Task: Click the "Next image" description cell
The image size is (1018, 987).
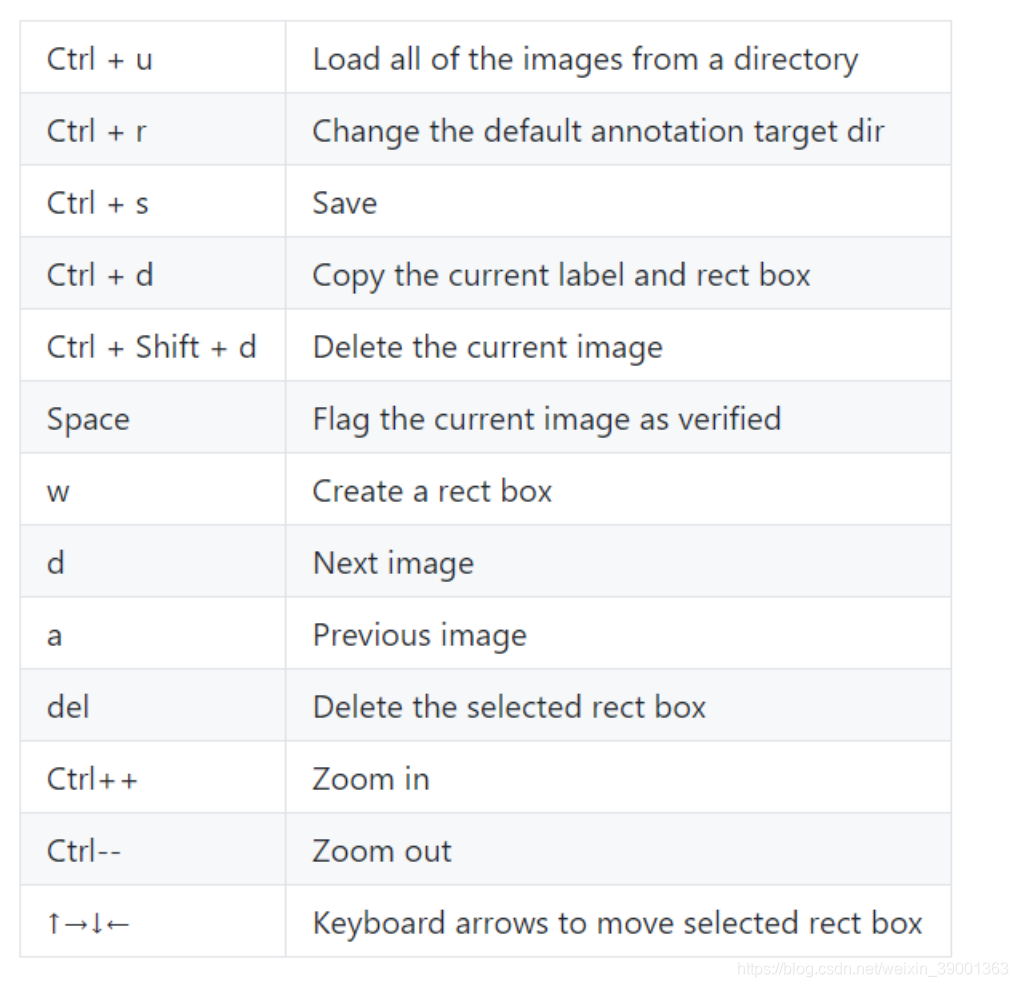Action: click(x=393, y=563)
